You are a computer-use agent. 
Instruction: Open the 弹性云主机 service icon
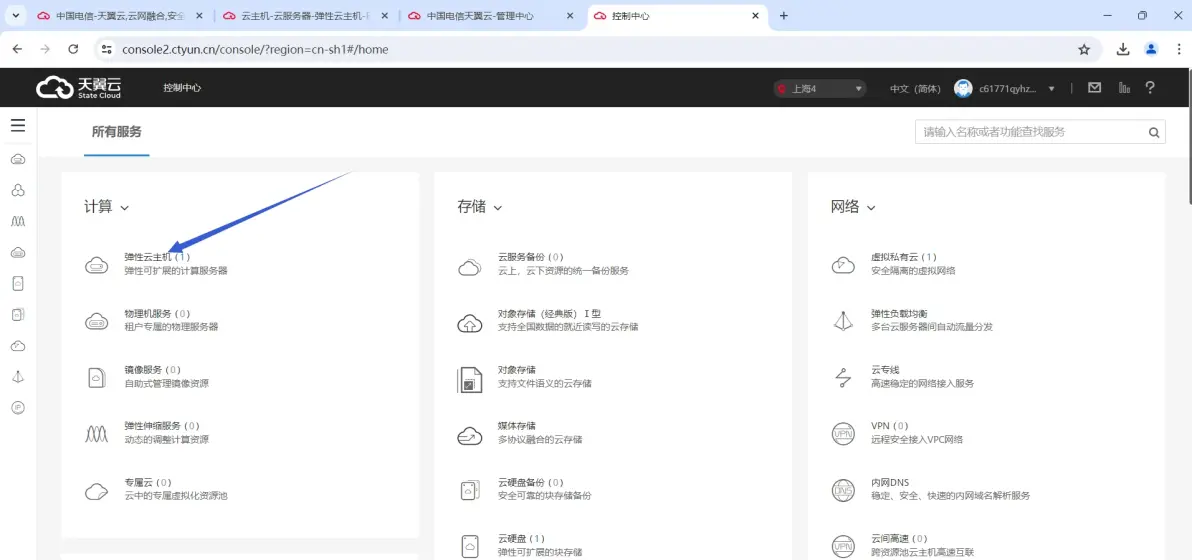(97, 265)
